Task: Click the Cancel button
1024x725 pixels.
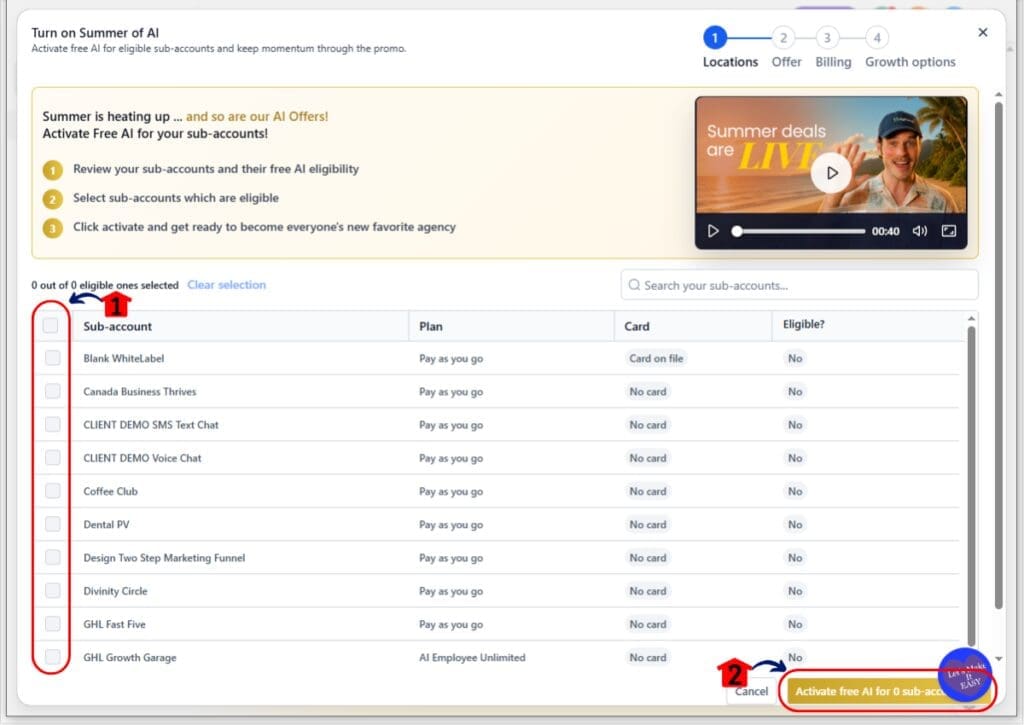Action: coord(751,691)
